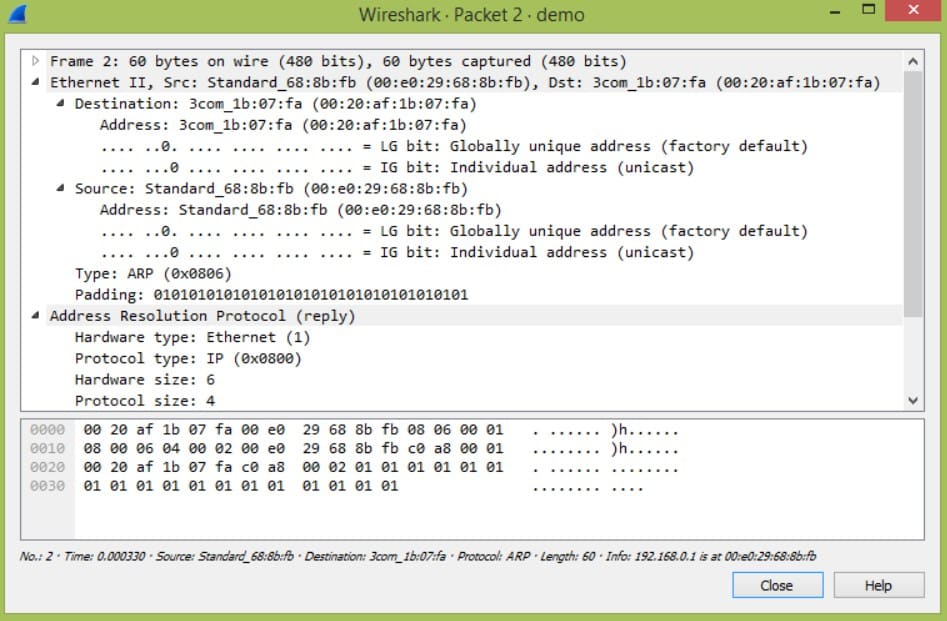This screenshot has width=947, height=621.
Task: Click scroll down arrow in detail tree
Action: (x=913, y=401)
